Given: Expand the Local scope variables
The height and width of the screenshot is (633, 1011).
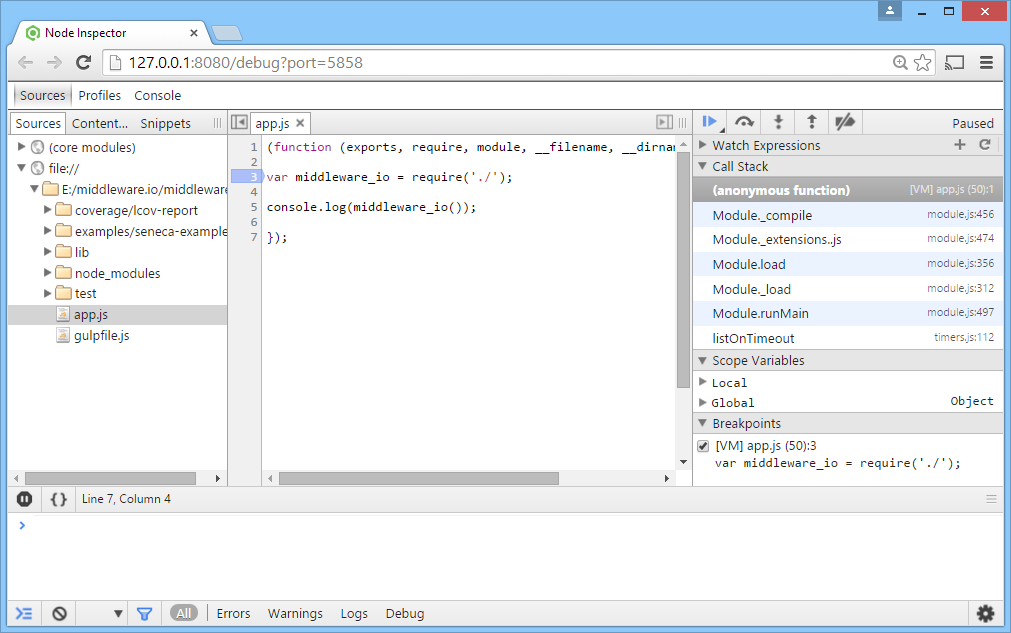Looking at the screenshot, I should click(702, 382).
